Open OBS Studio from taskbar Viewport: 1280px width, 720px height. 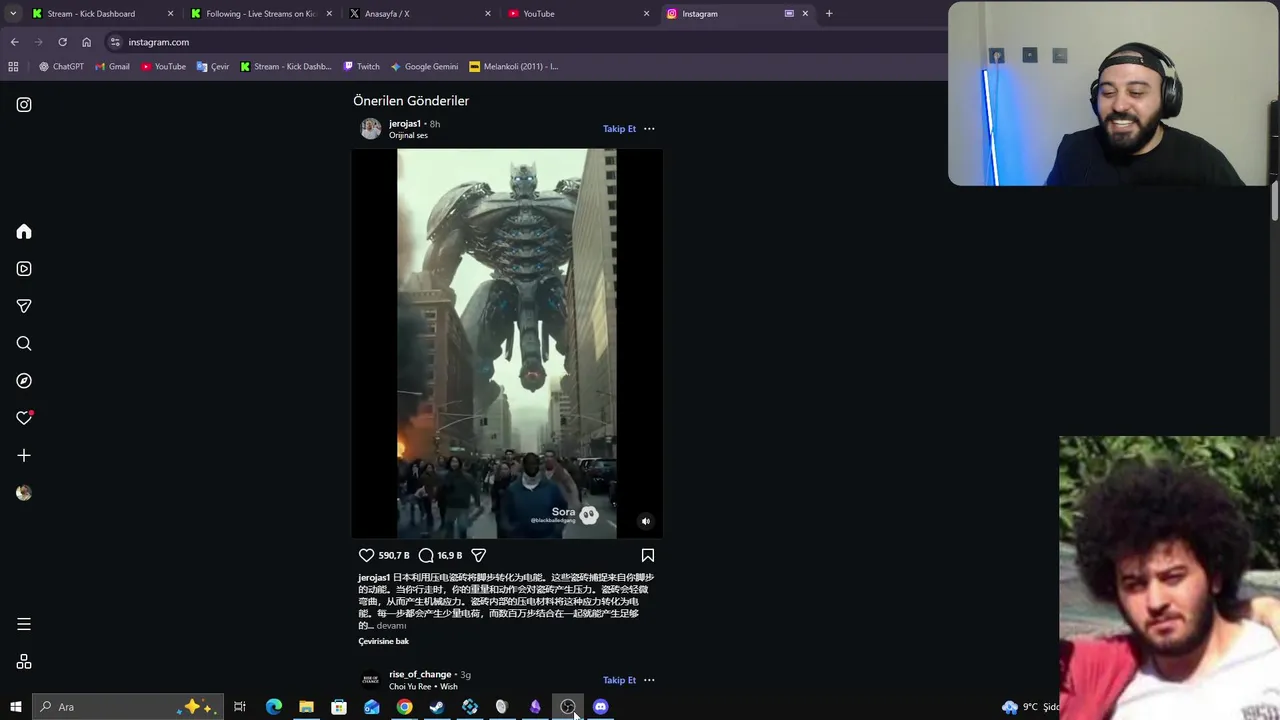tap(568, 707)
